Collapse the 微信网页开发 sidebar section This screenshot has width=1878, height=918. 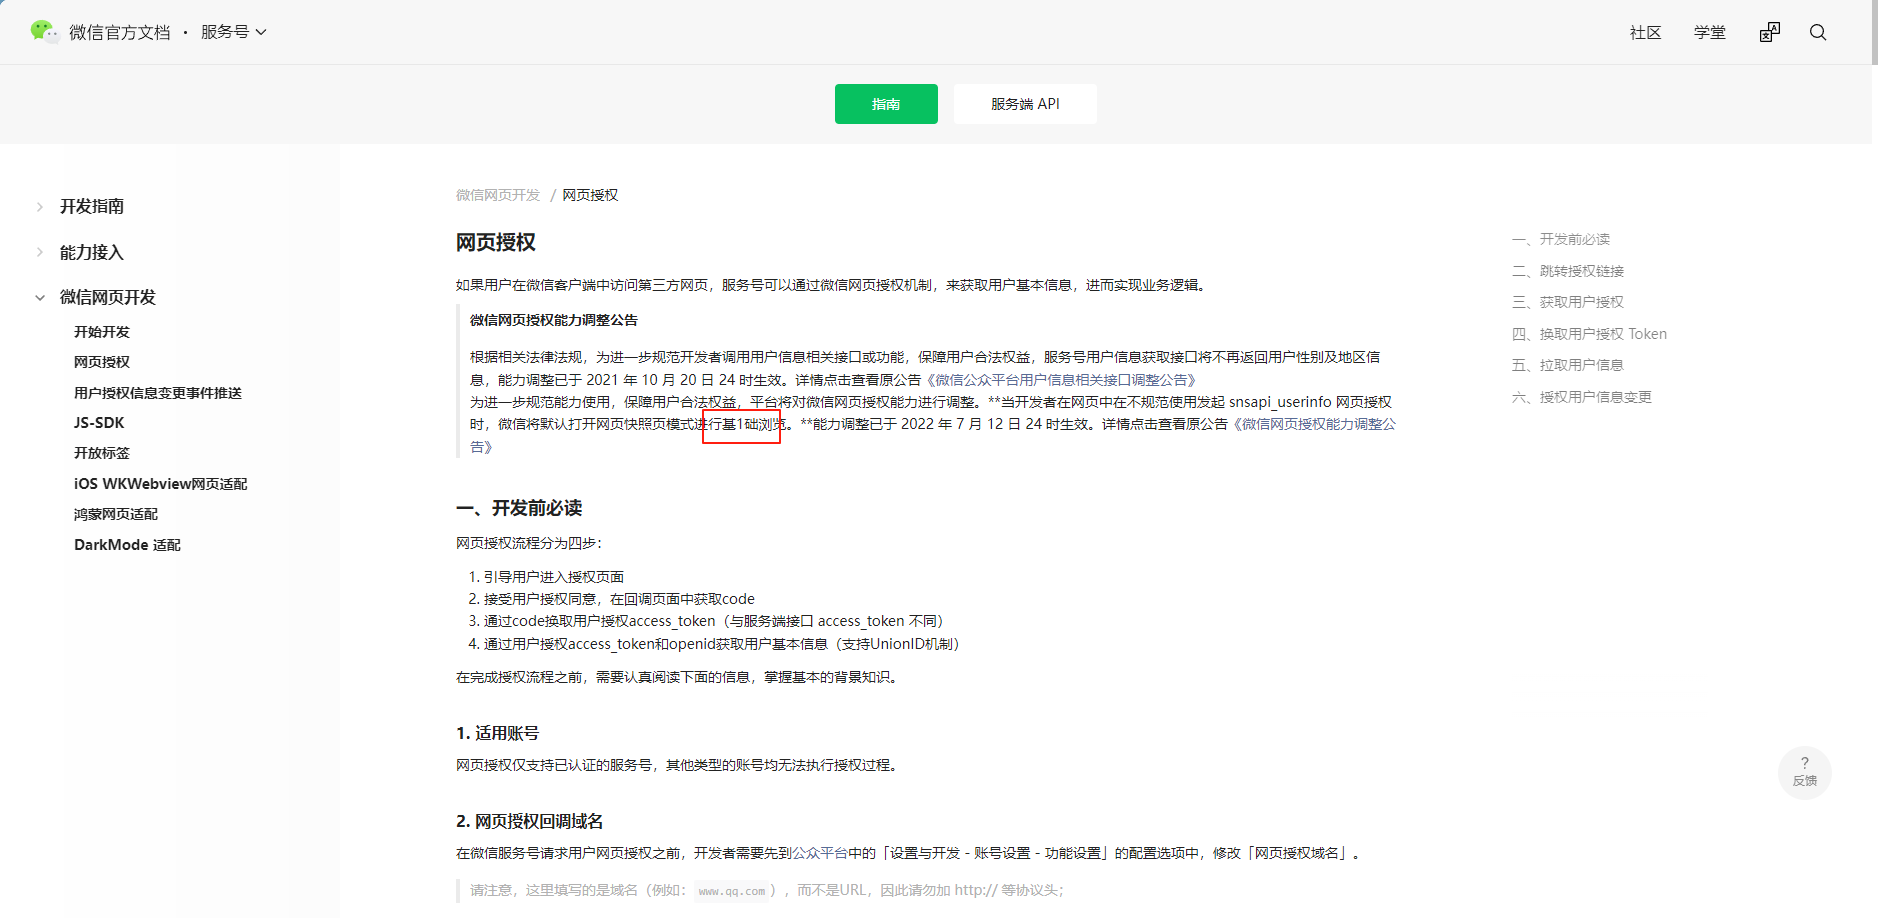(108, 297)
